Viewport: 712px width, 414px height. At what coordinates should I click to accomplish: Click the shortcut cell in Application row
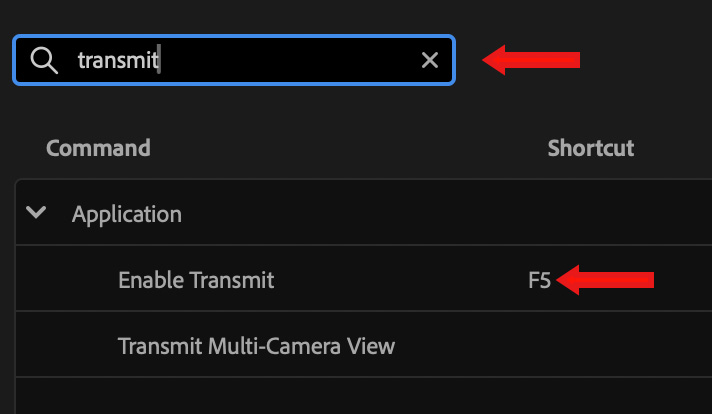pyautogui.click(x=590, y=214)
